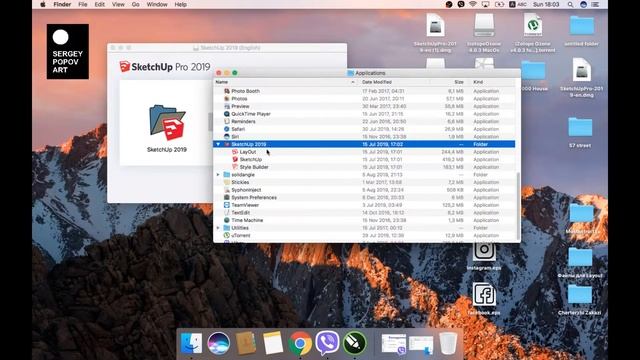Select TeamViewer in Applications list
This screenshot has width=640, height=360.
point(364,205)
